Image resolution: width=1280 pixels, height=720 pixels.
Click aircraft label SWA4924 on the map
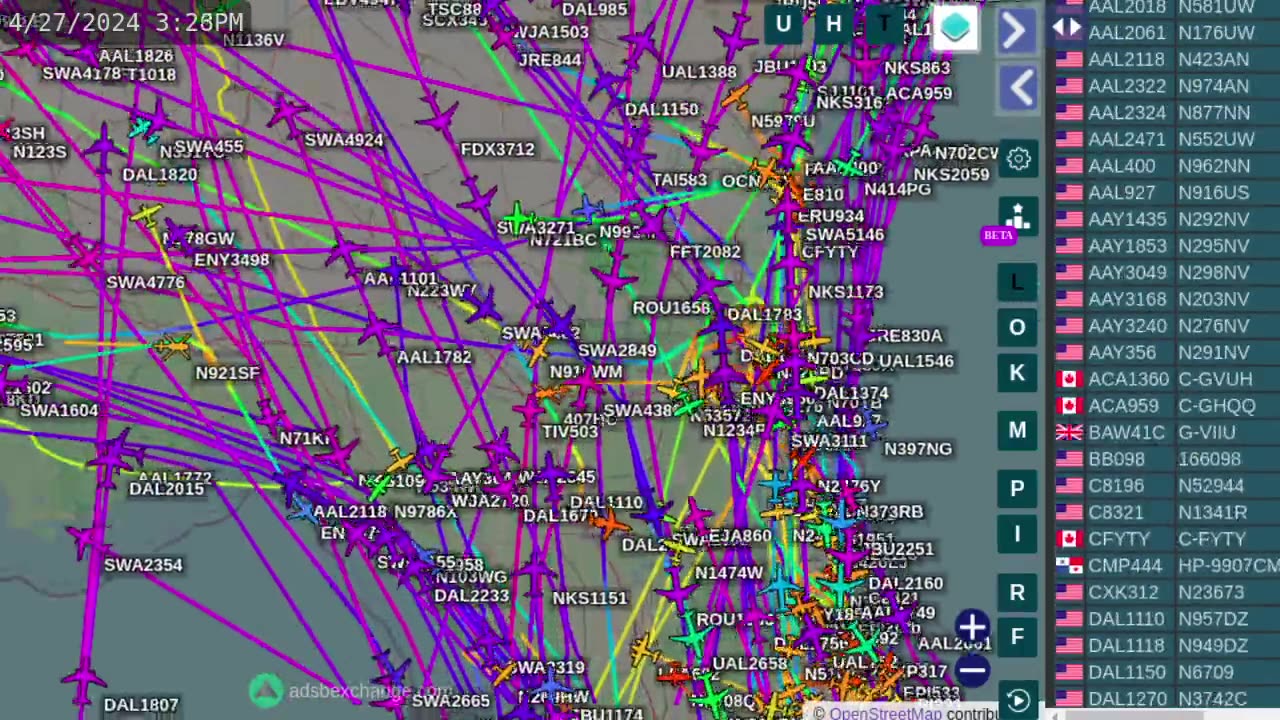point(344,140)
